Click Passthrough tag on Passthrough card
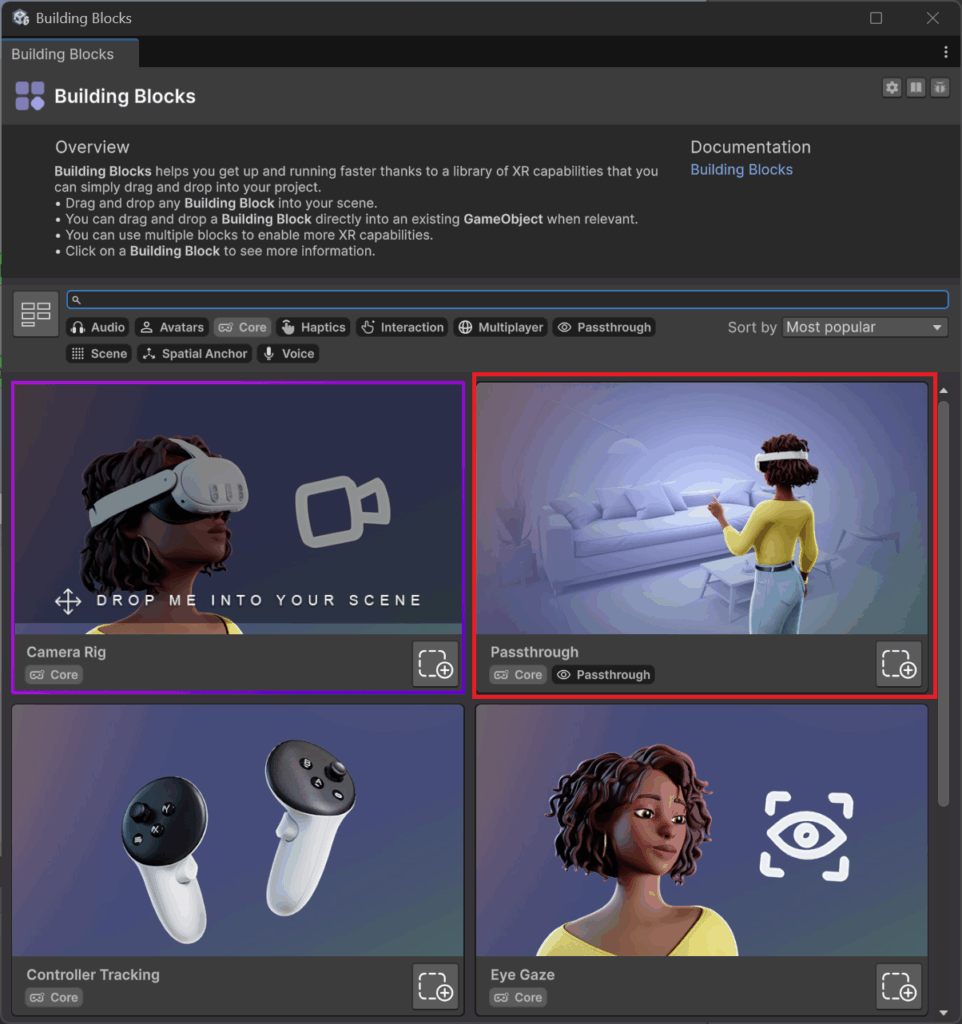This screenshot has height=1024, width=962. 603,675
